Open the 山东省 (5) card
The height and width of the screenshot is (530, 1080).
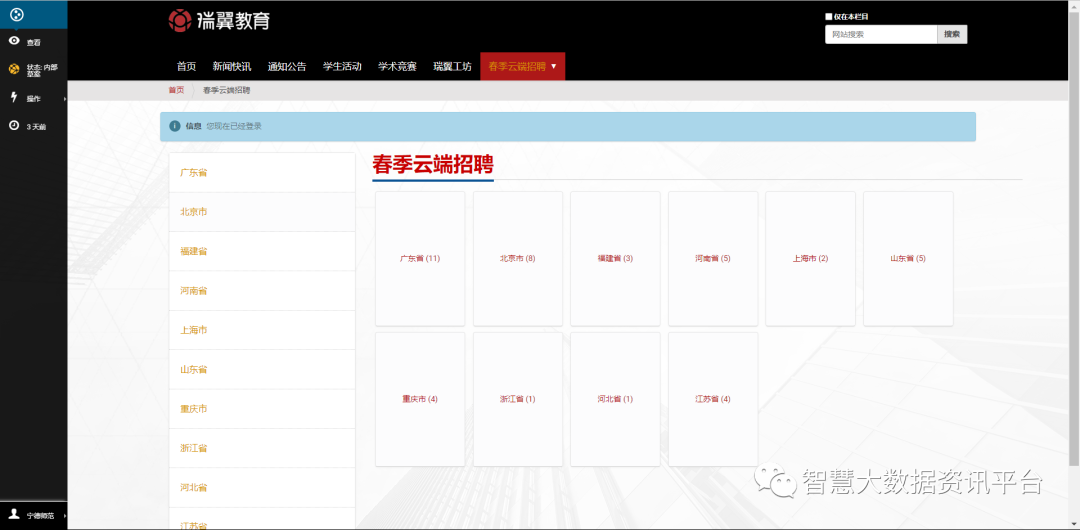[x=908, y=258]
